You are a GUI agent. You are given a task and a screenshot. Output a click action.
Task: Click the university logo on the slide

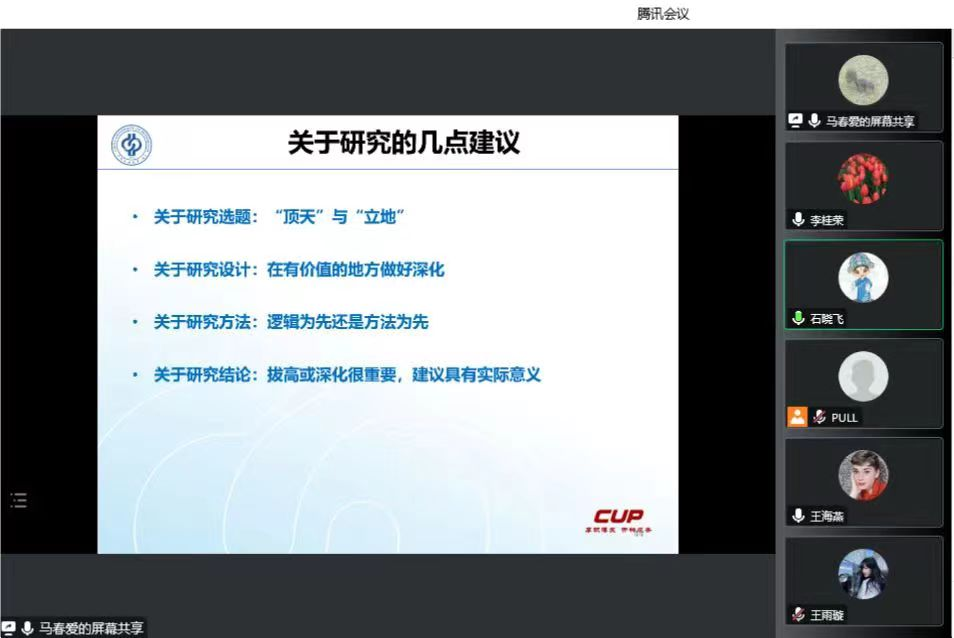(131, 144)
